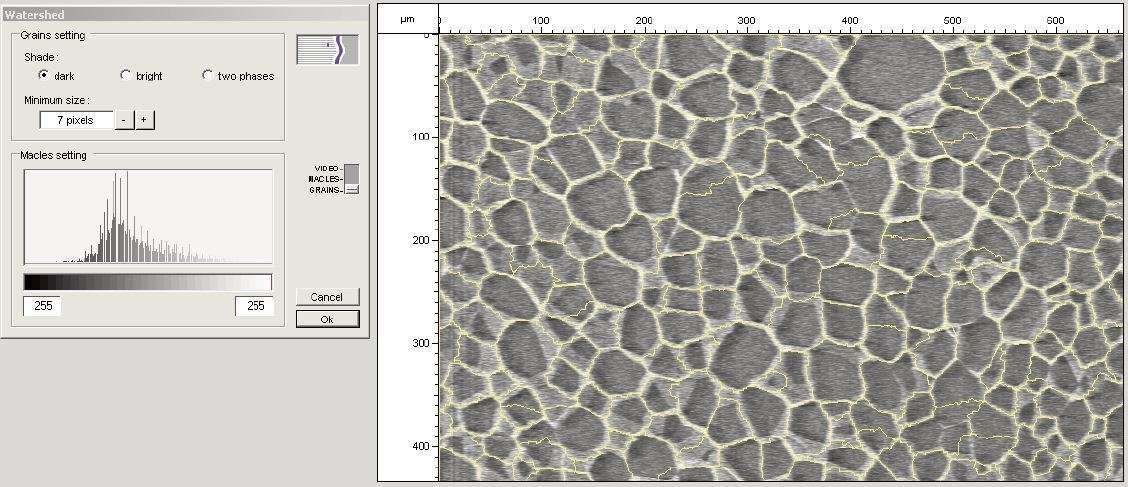Confirm watershed with Ok button
The image size is (1128, 487).
tap(327, 319)
